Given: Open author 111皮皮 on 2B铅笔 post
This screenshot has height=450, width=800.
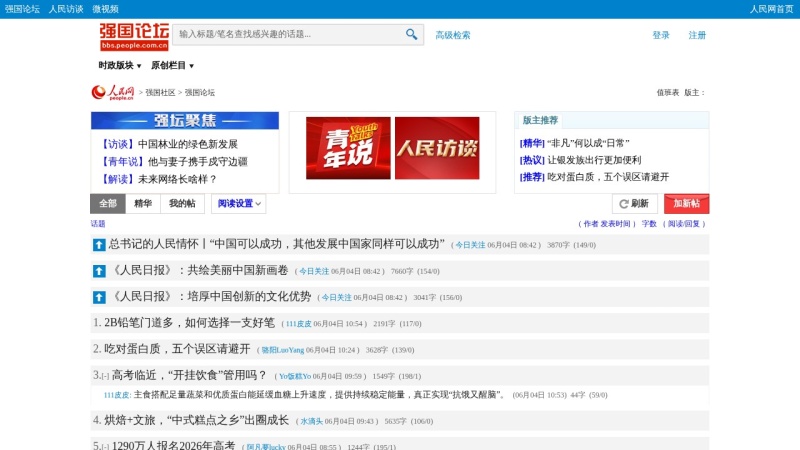Looking at the screenshot, I should point(298,324).
